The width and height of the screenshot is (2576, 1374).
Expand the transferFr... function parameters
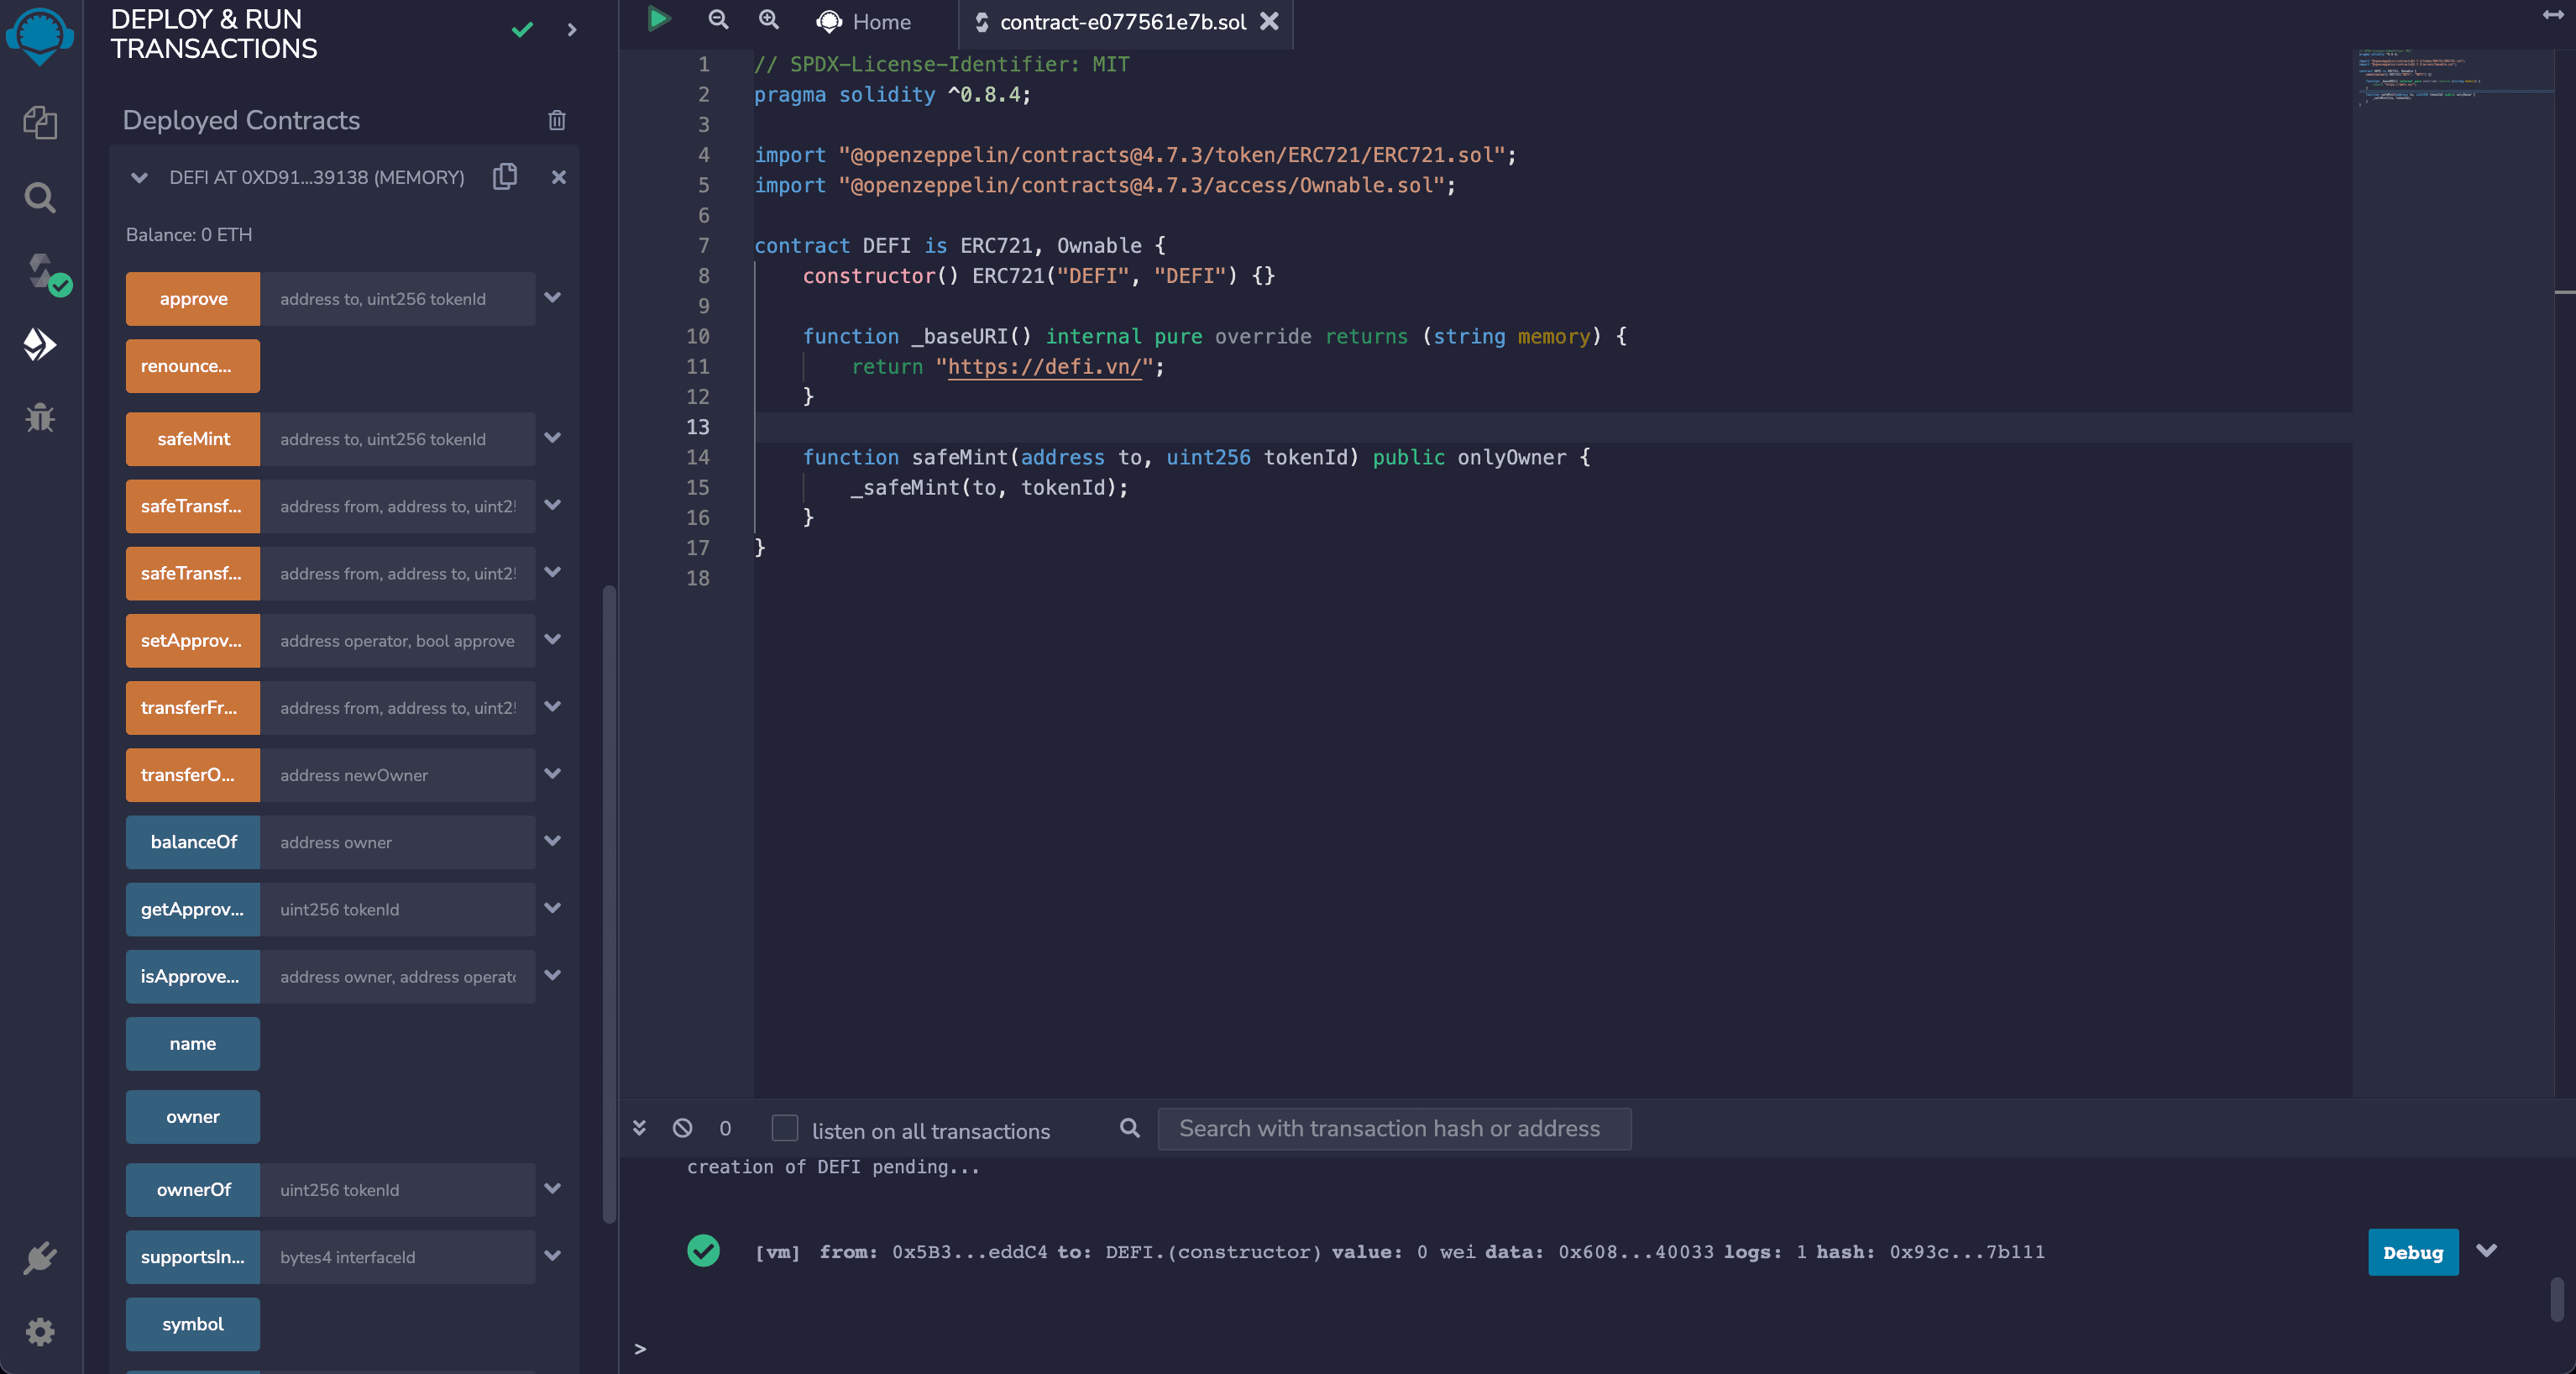click(x=553, y=707)
